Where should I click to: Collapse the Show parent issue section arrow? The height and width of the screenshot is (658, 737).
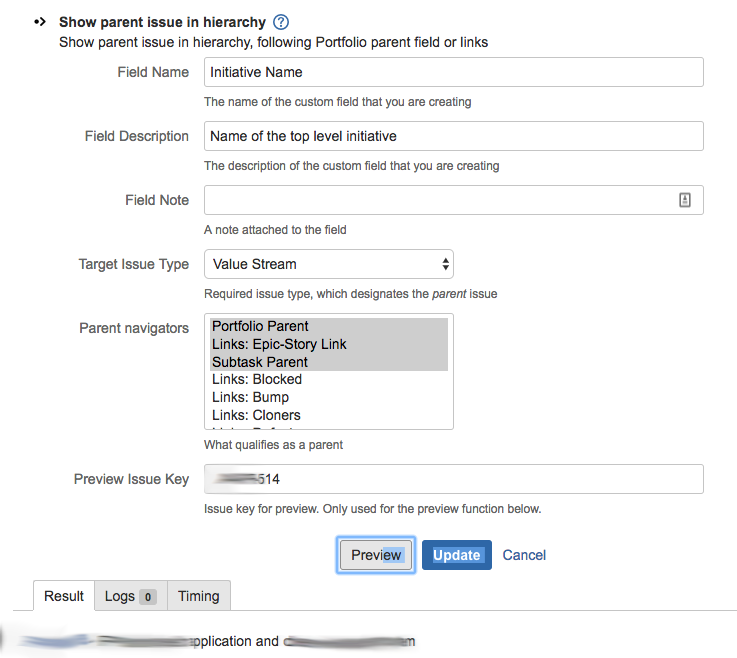41,21
